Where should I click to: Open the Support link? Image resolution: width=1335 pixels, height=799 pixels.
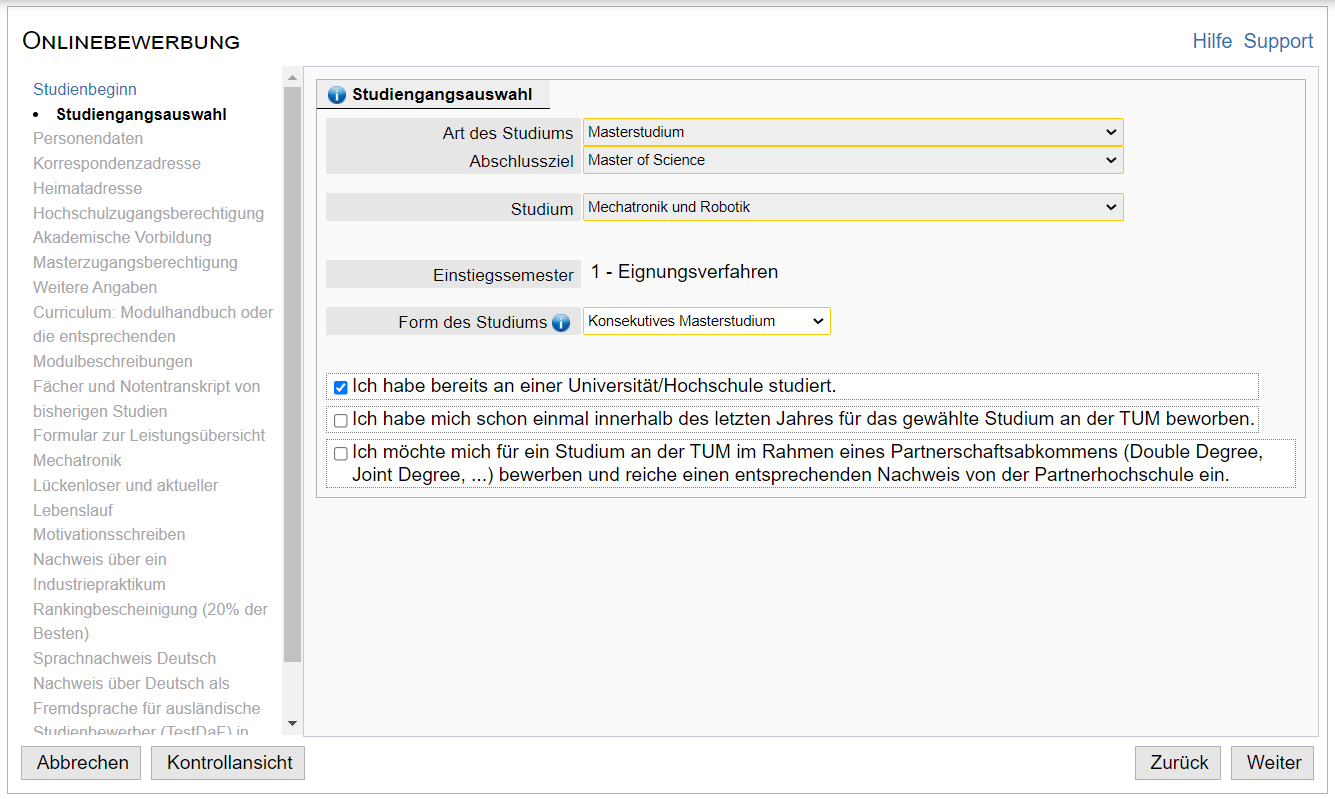coord(1278,41)
